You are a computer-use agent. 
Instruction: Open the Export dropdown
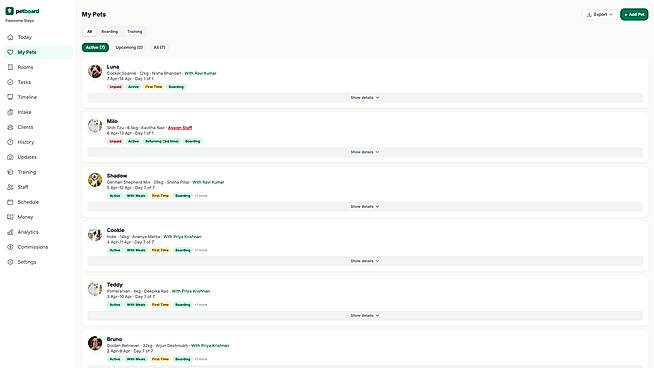[x=600, y=15]
